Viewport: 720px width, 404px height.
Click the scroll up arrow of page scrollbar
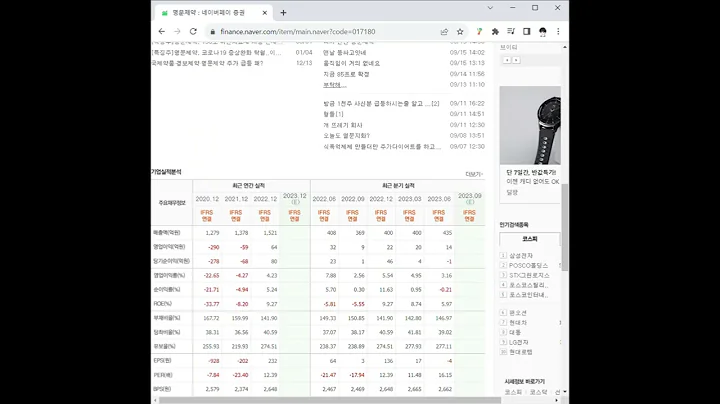coord(565,47)
